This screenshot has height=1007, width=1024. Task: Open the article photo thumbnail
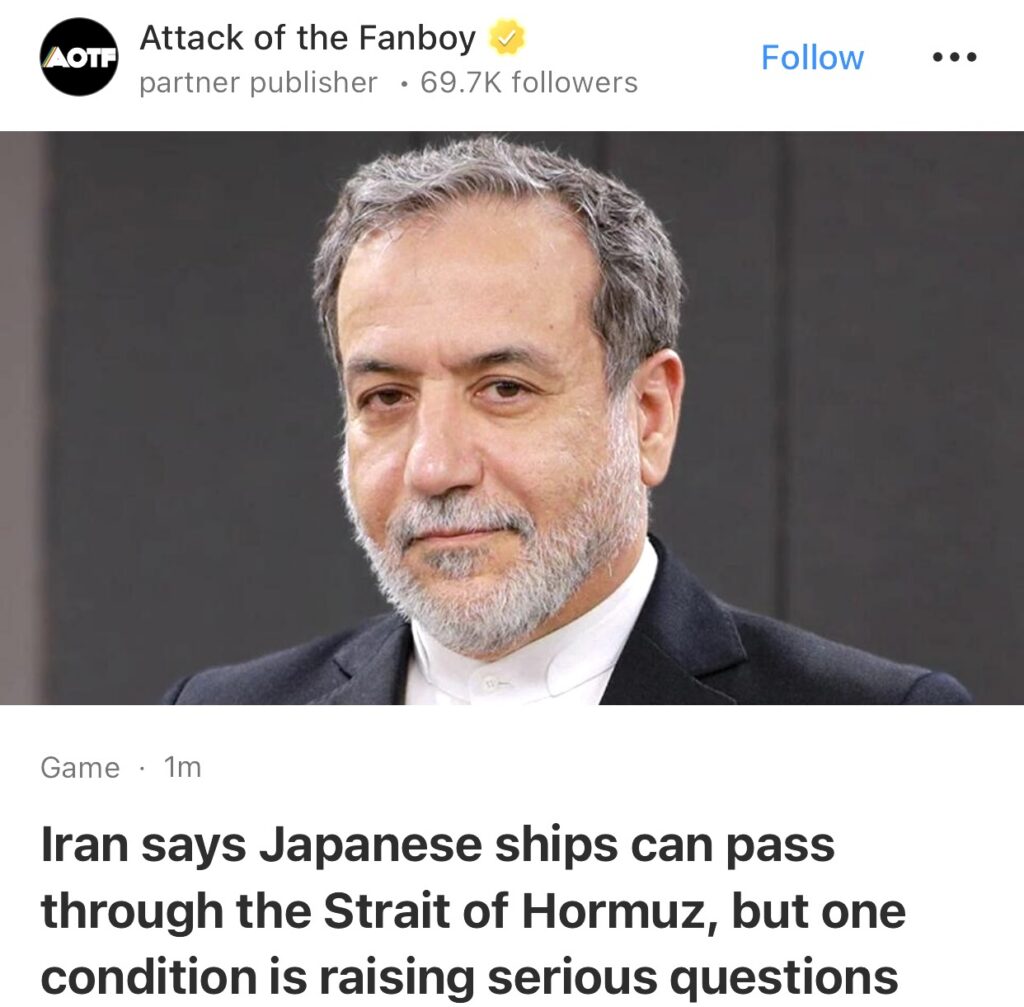[512, 418]
